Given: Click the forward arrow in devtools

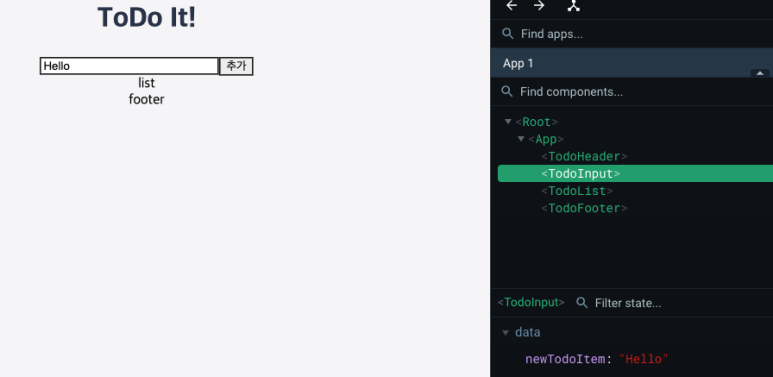Looking at the screenshot, I should (539, 5).
